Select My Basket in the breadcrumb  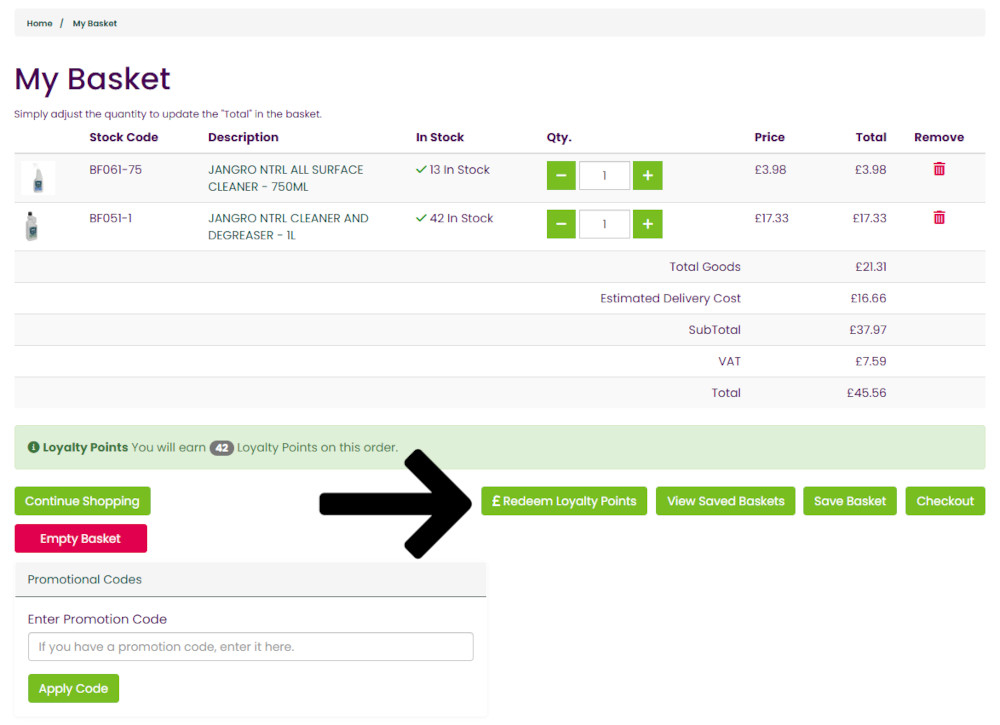click(95, 23)
